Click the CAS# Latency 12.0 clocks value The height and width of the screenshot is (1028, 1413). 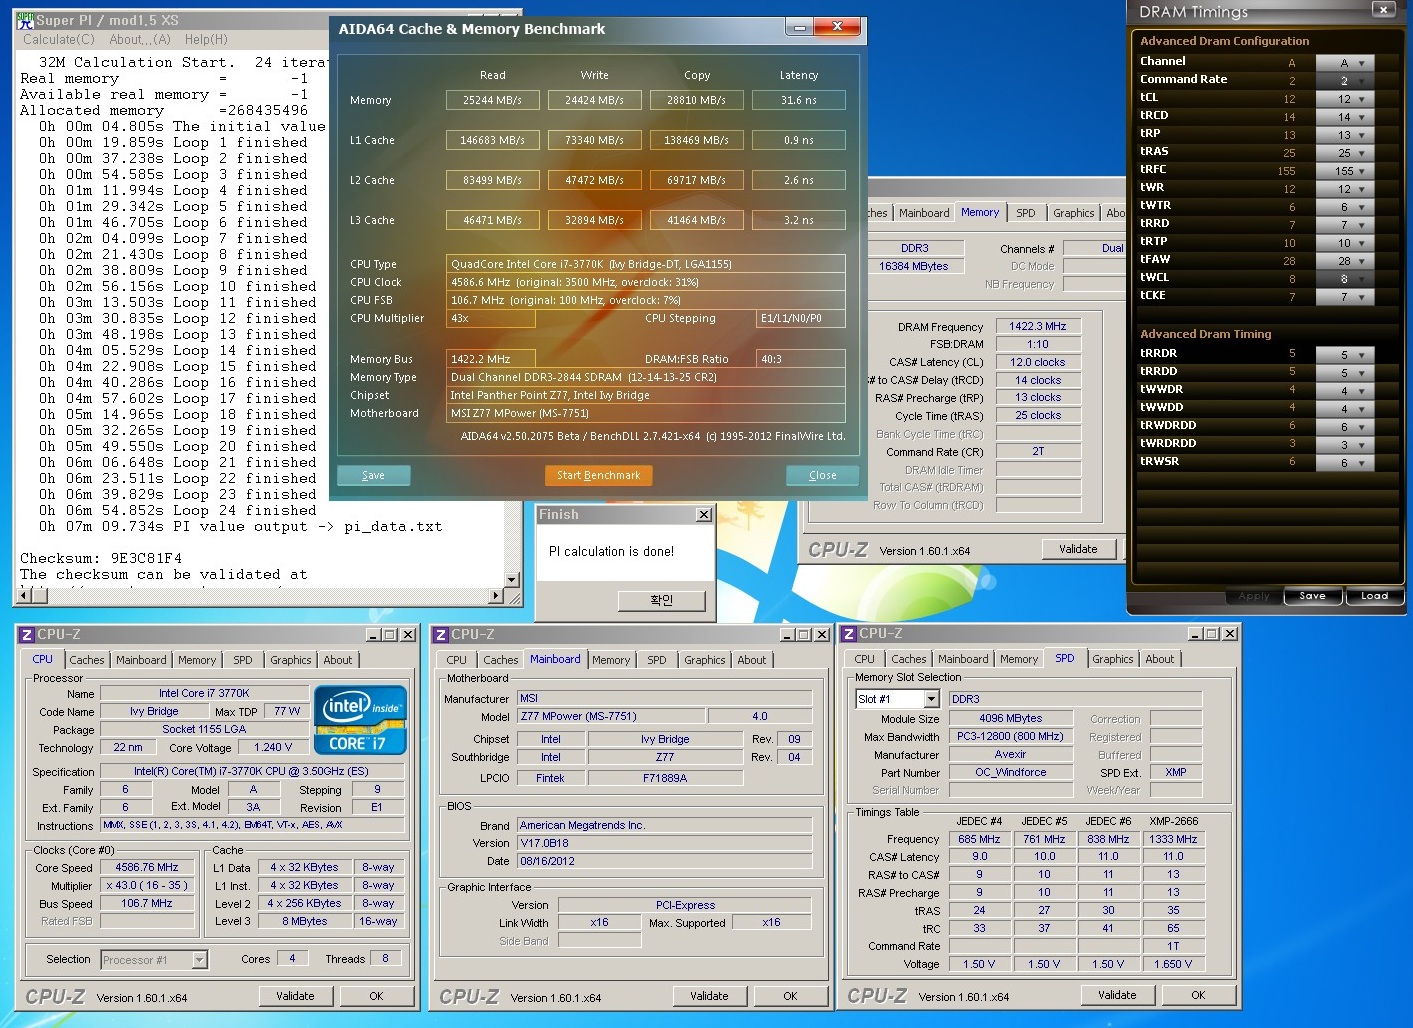(x=1038, y=362)
